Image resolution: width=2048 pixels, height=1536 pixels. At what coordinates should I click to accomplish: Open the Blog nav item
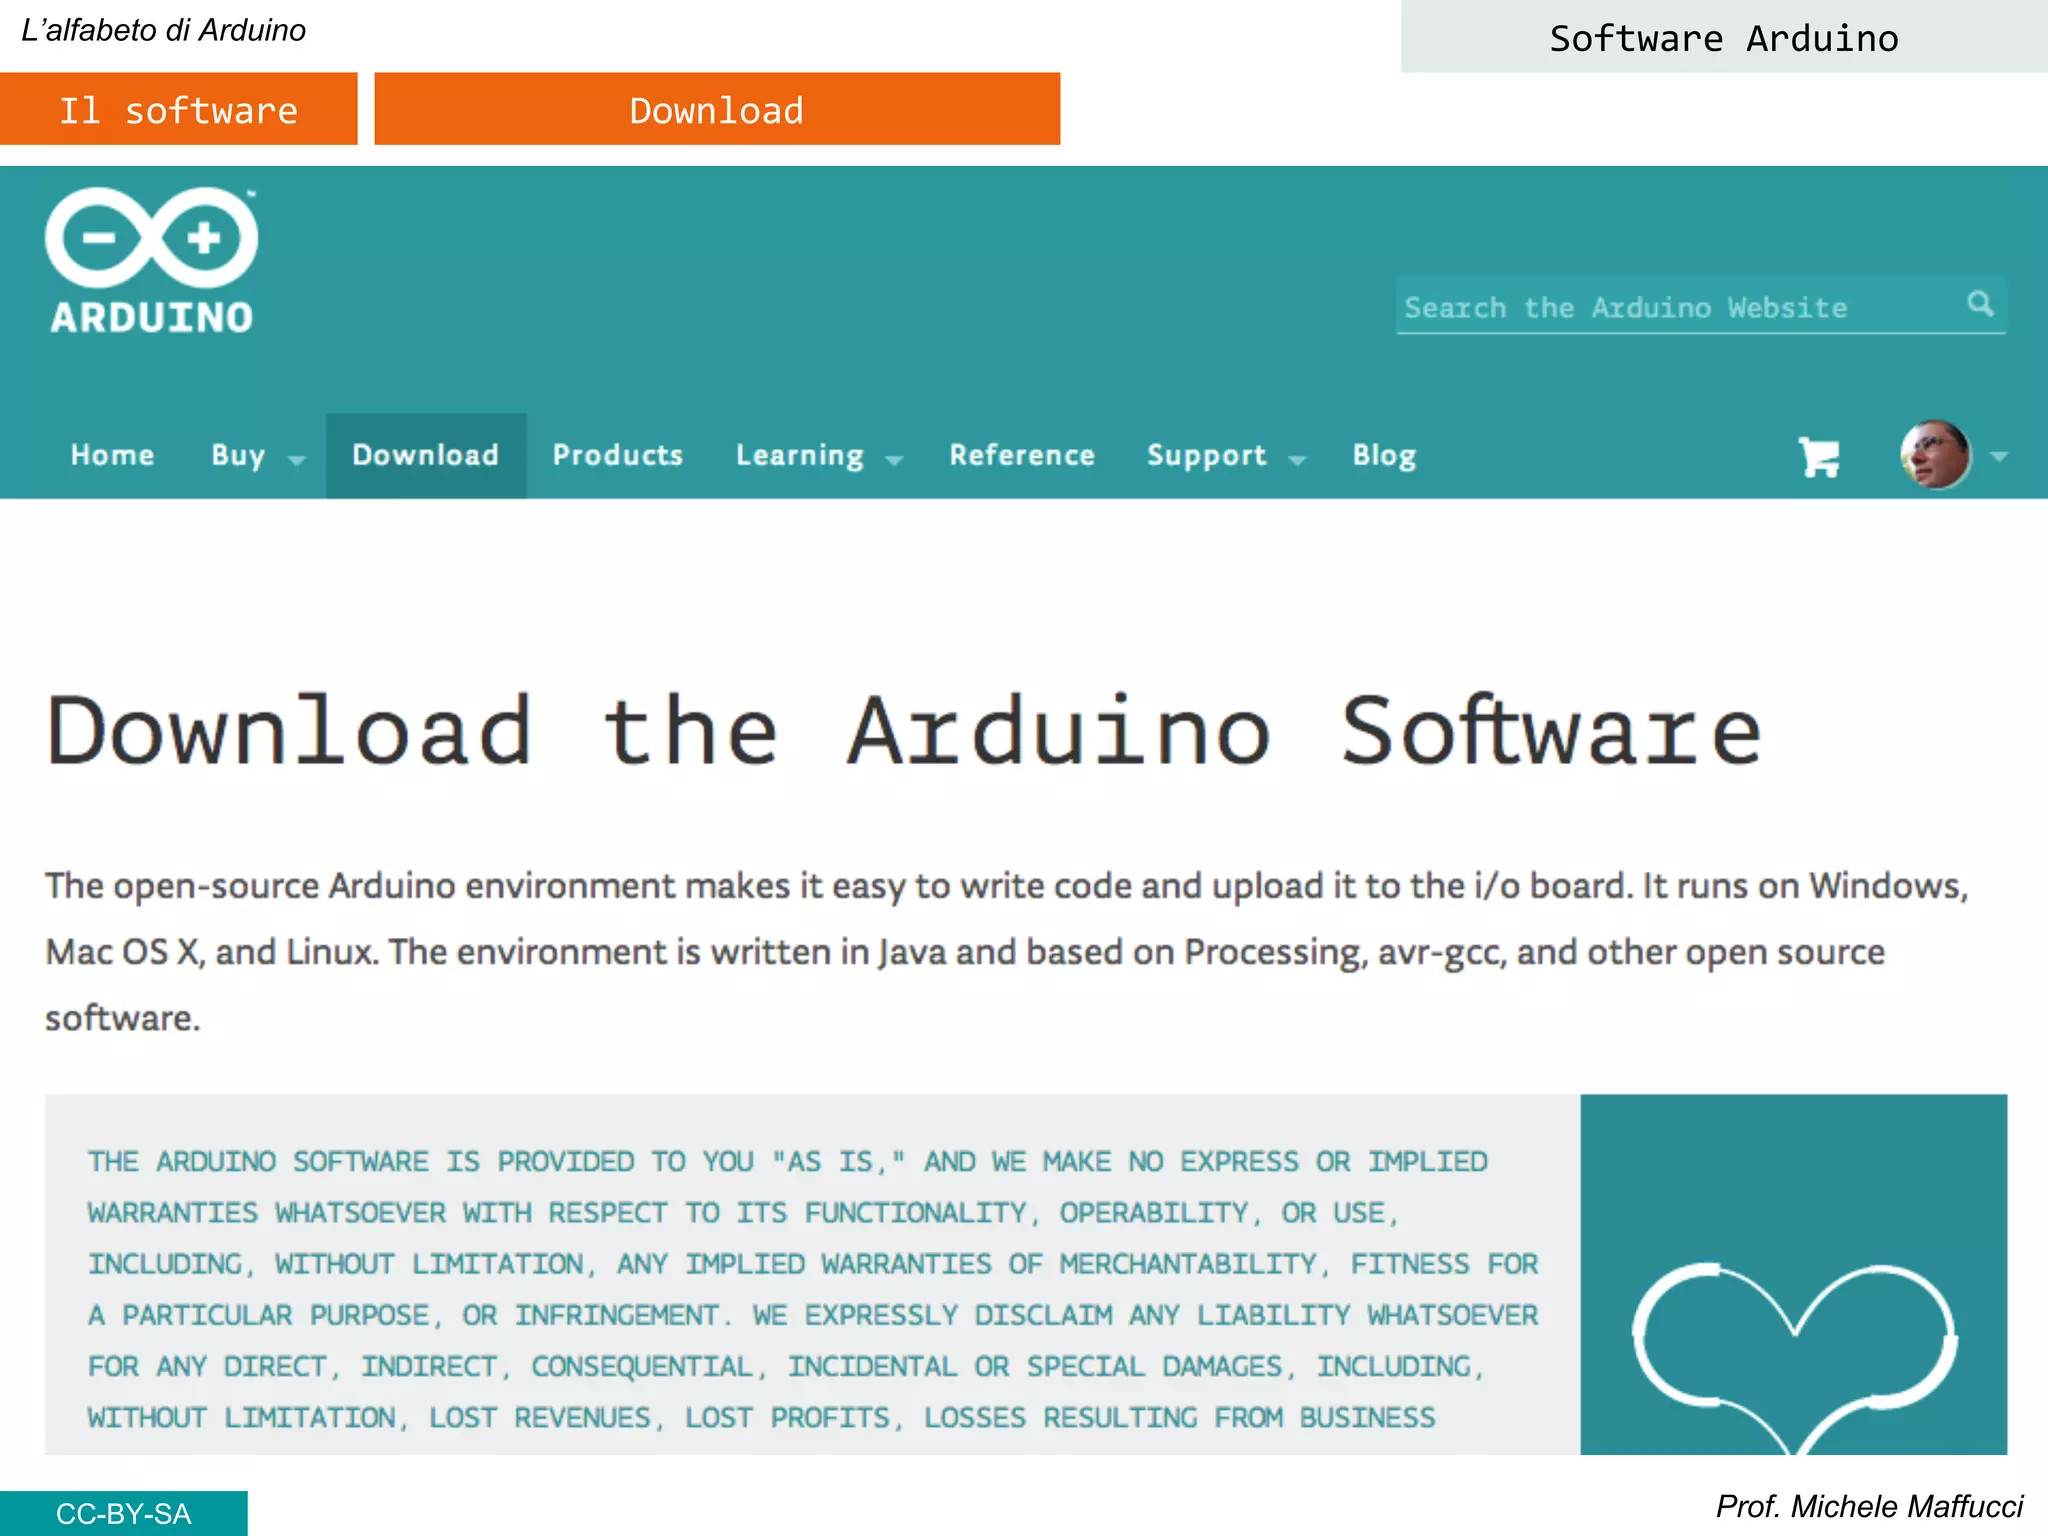tap(1385, 456)
